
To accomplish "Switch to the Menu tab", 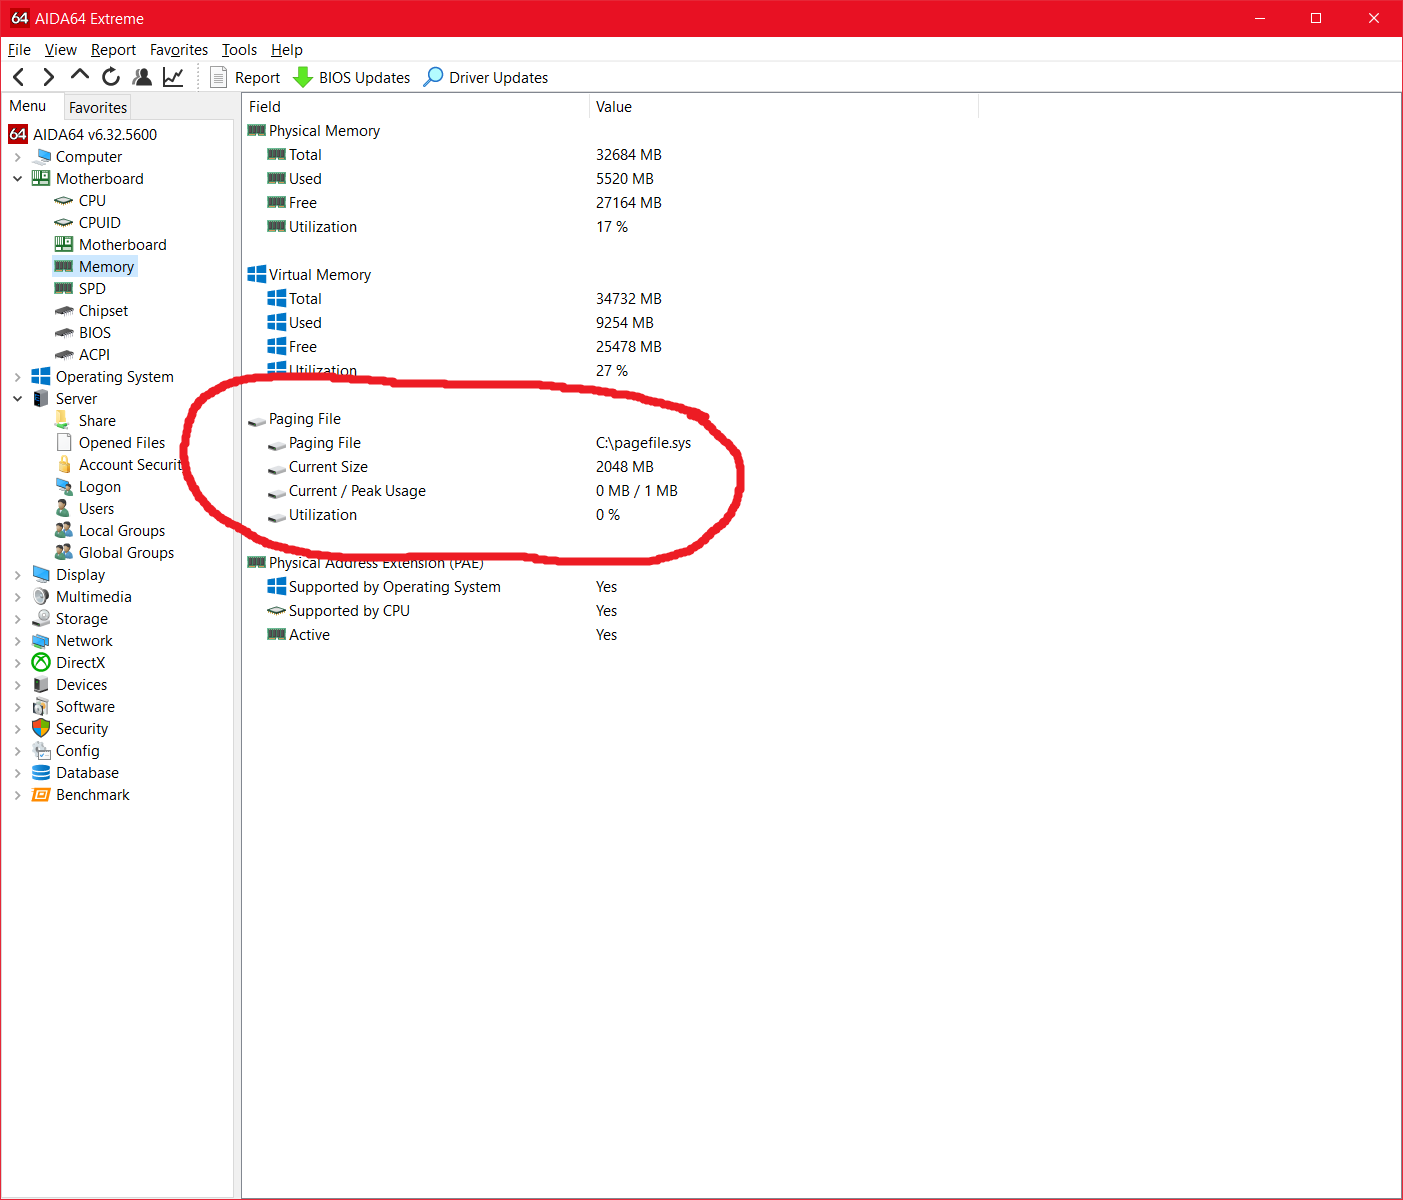I will tap(28, 106).
